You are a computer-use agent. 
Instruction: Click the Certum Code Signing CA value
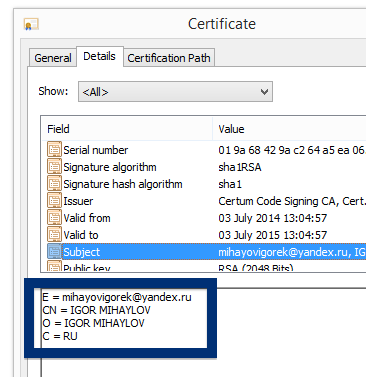(x=292, y=201)
